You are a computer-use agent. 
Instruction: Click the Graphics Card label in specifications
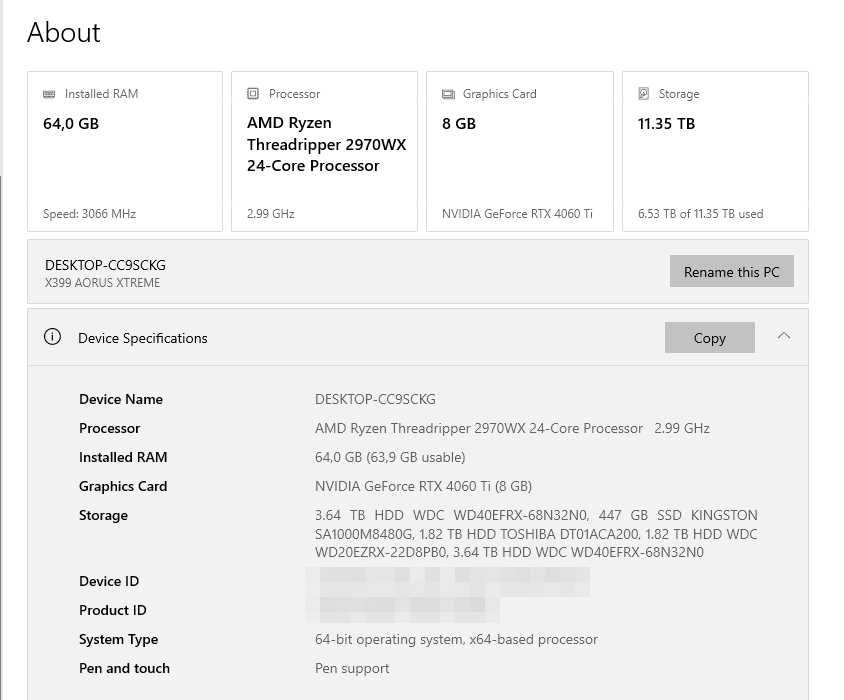coord(123,486)
